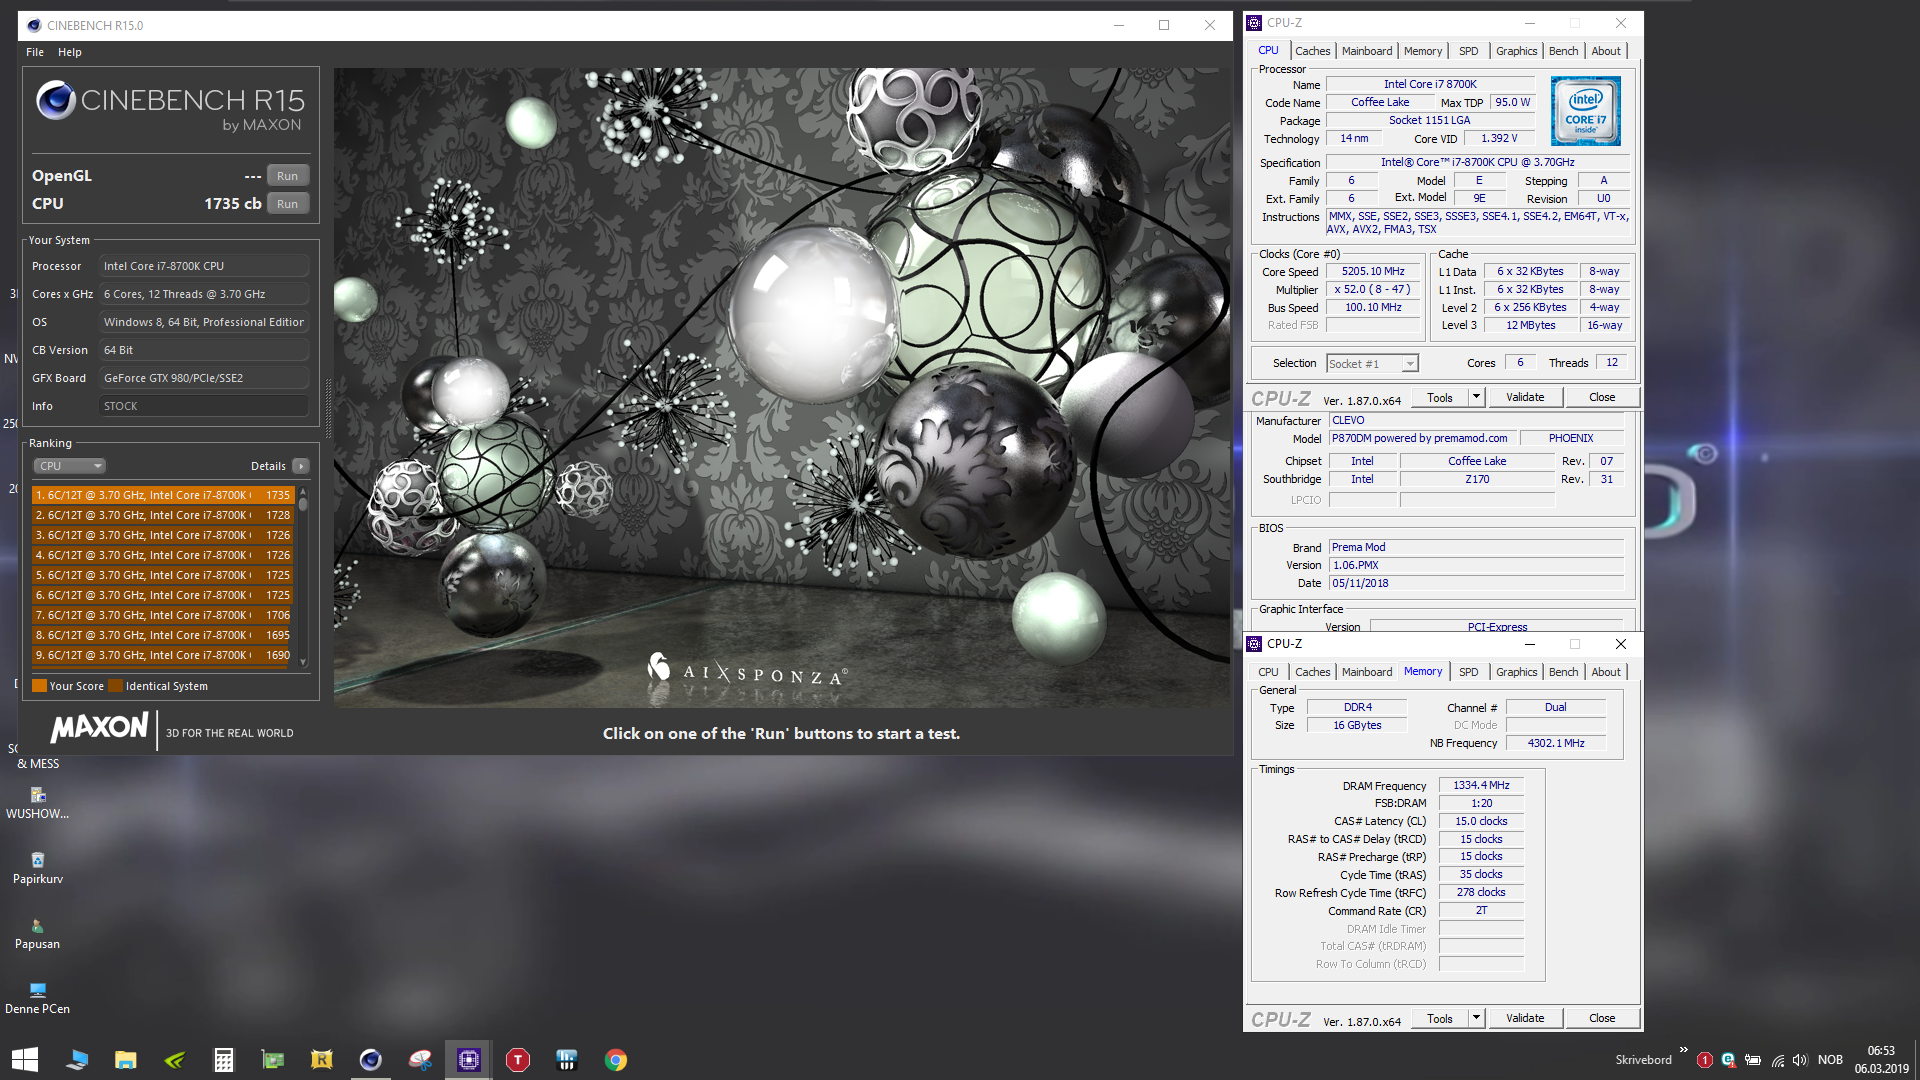Screen dimensions: 1920x1080
Task: Open Calculator from taskbar
Action: tap(223, 1060)
